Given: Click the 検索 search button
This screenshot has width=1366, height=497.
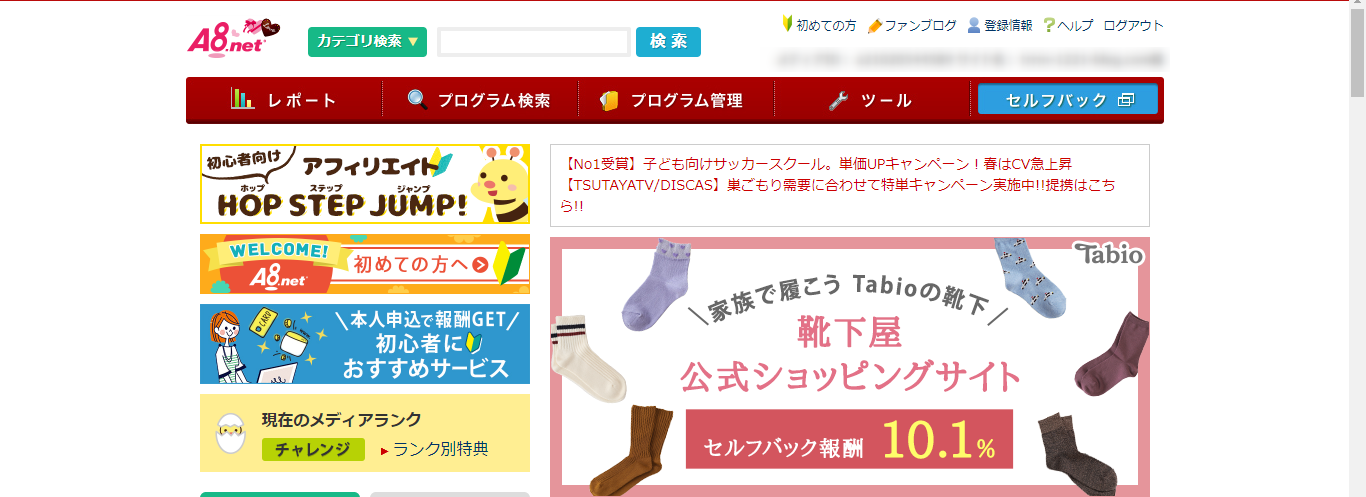Looking at the screenshot, I should click(x=668, y=41).
